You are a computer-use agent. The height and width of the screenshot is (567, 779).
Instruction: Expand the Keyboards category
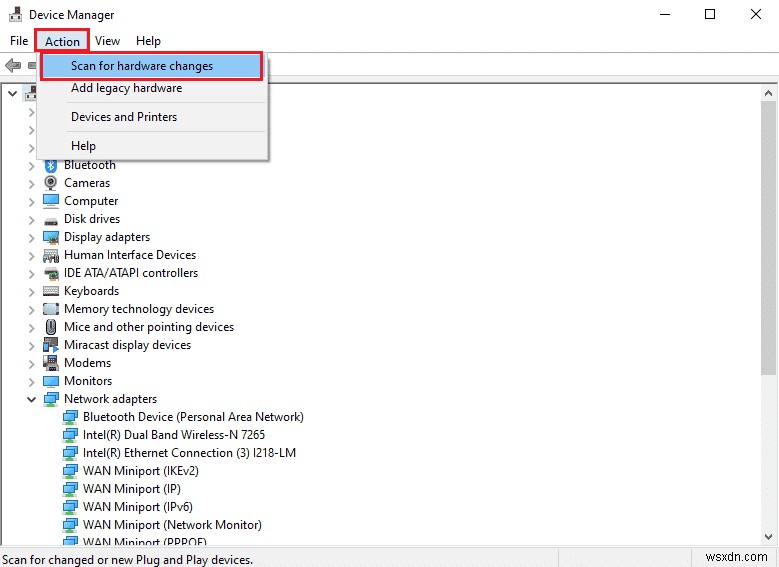pyautogui.click(x=31, y=292)
